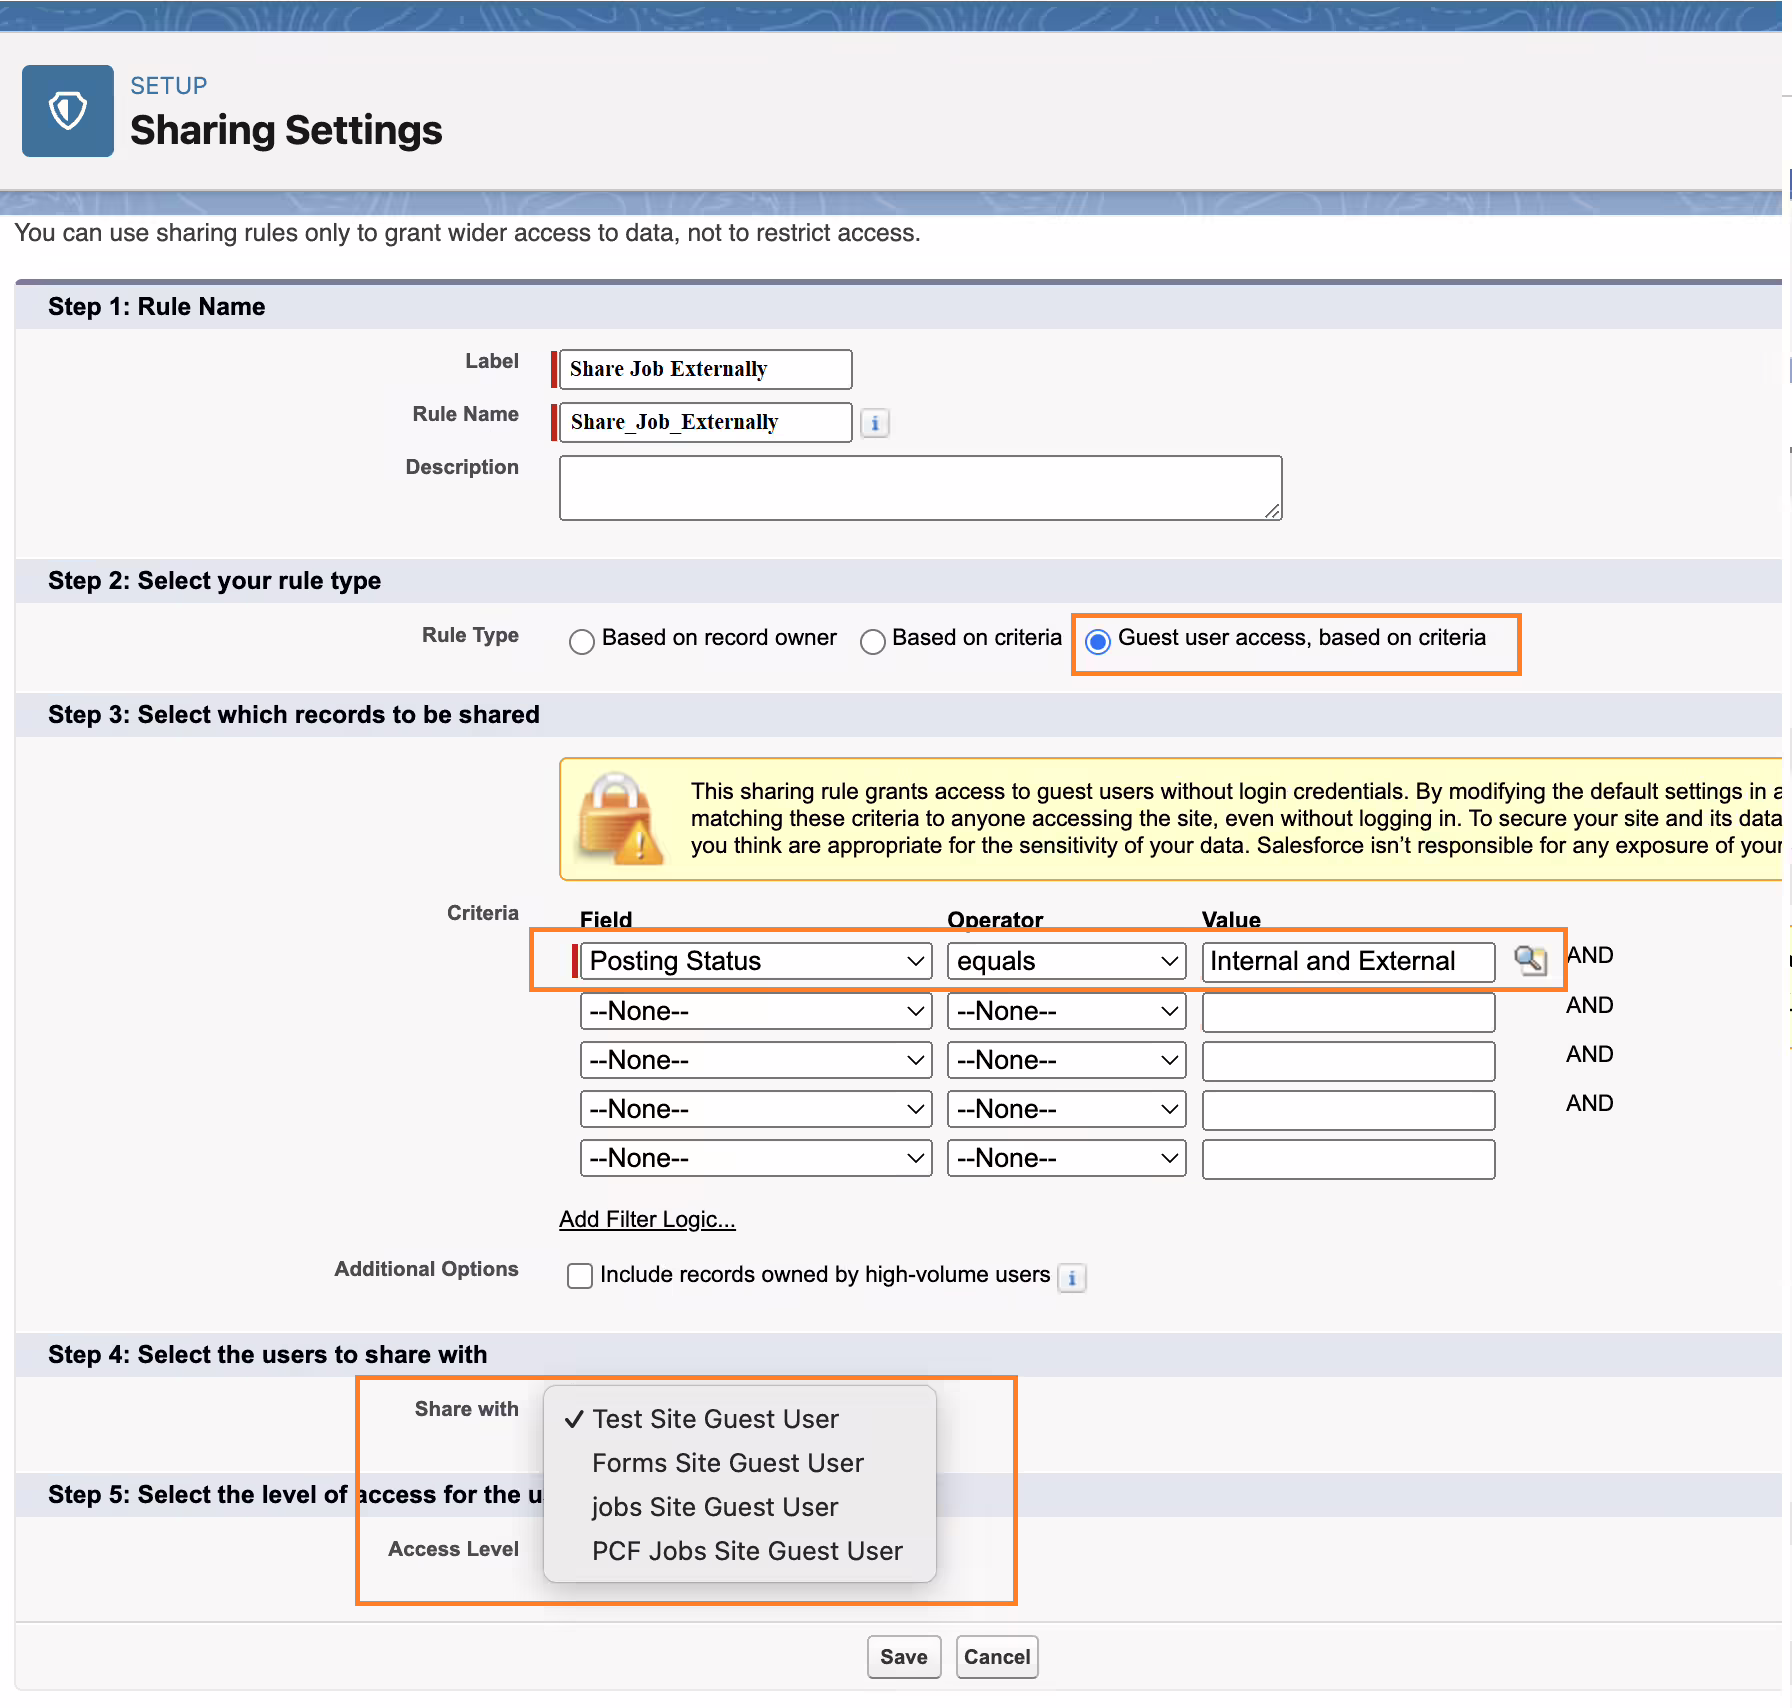The width and height of the screenshot is (1792, 1708).
Task: Open the Add Filter Logic link
Action: click(x=647, y=1219)
